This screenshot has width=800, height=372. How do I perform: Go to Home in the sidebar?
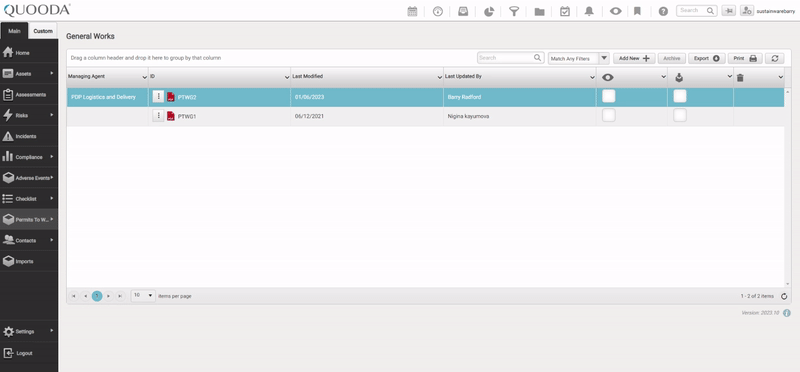pyautogui.click(x=29, y=53)
